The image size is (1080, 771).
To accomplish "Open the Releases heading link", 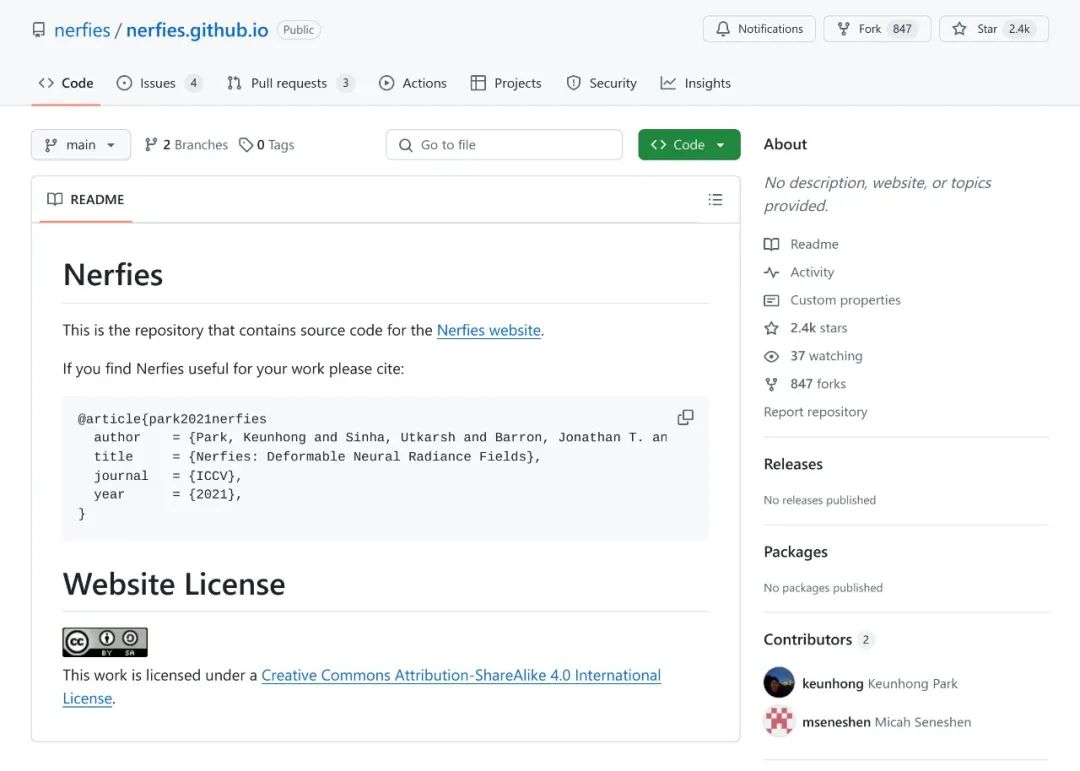I will point(793,464).
